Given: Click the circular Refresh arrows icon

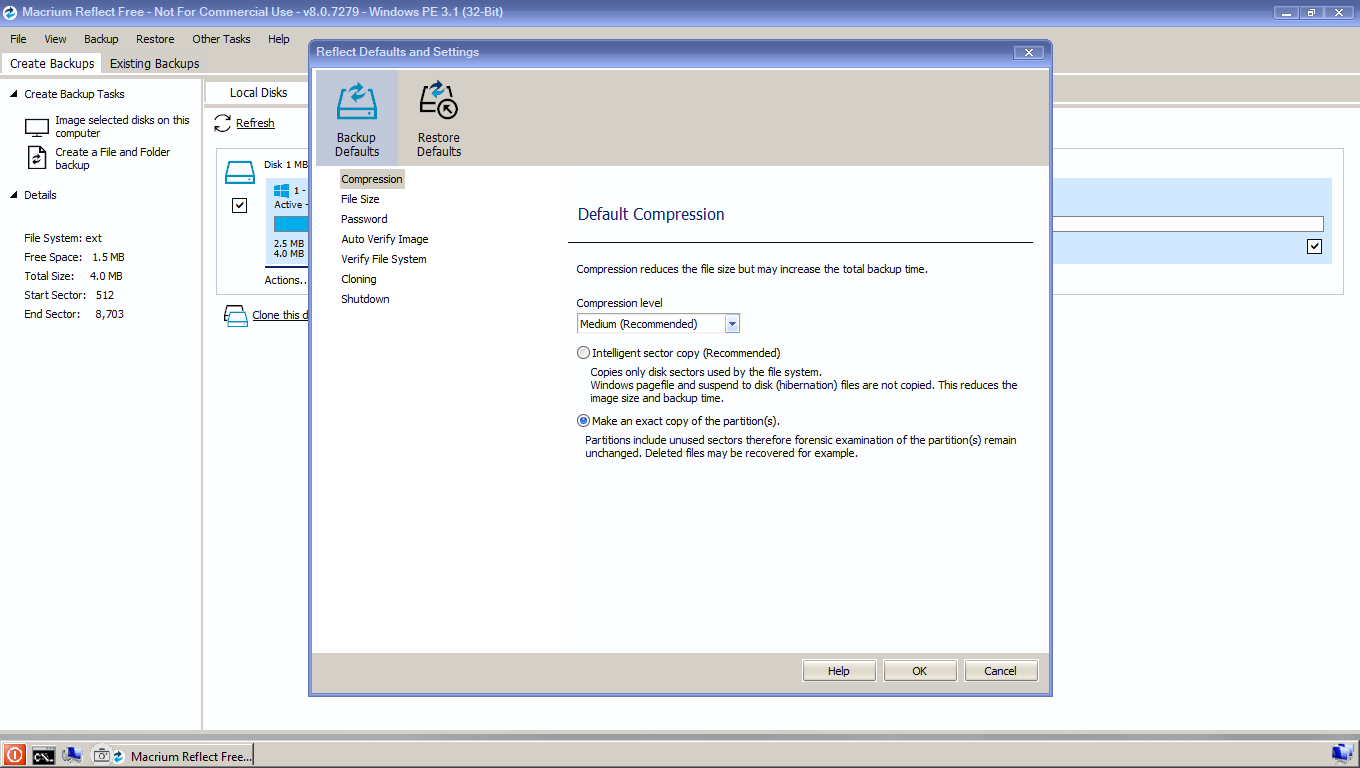Looking at the screenshot, I should (x=223, y=123).
